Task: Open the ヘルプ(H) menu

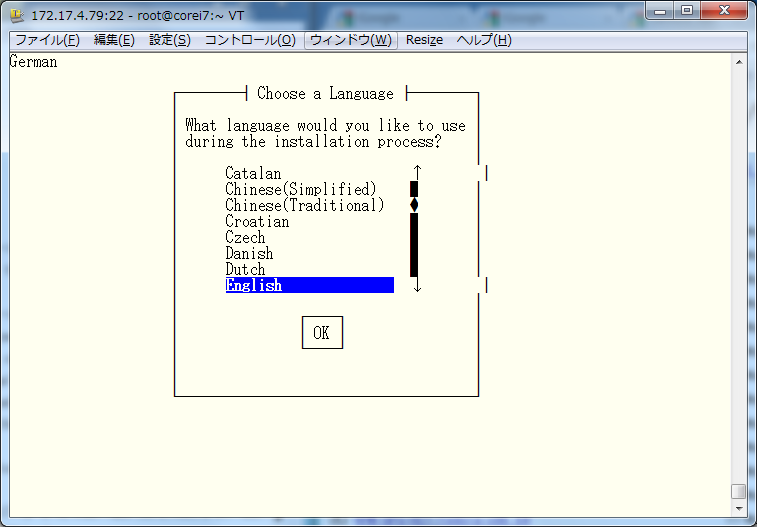Action: (484, 40)
